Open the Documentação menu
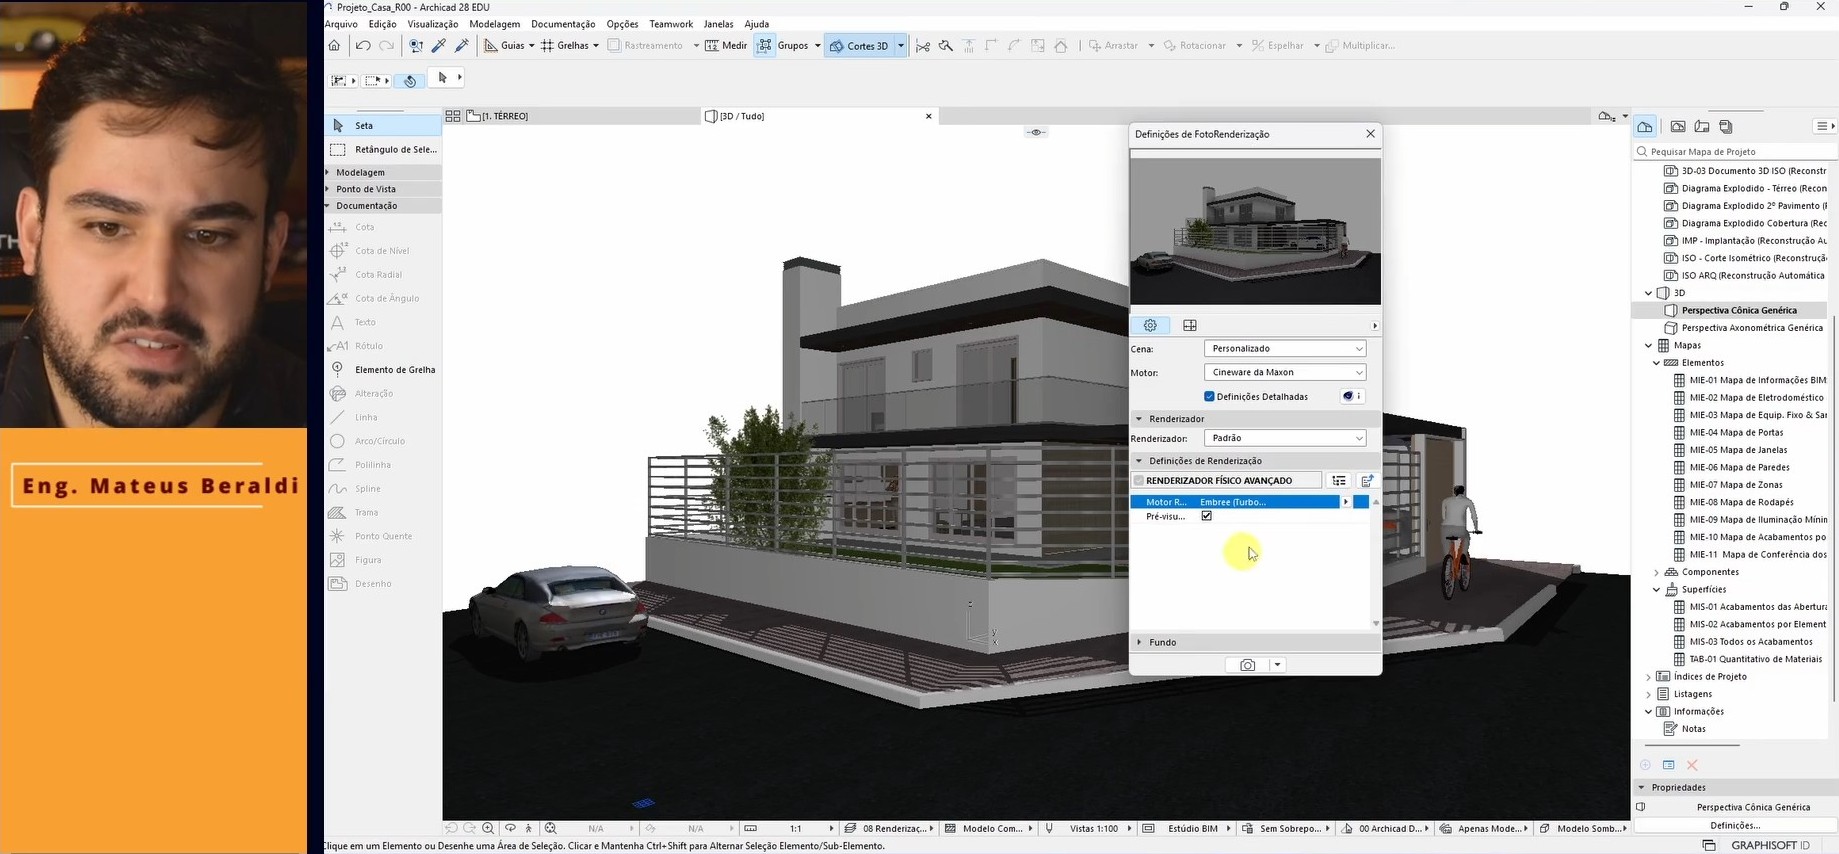This screenshot has height=854, width=1839. point(563,24)
